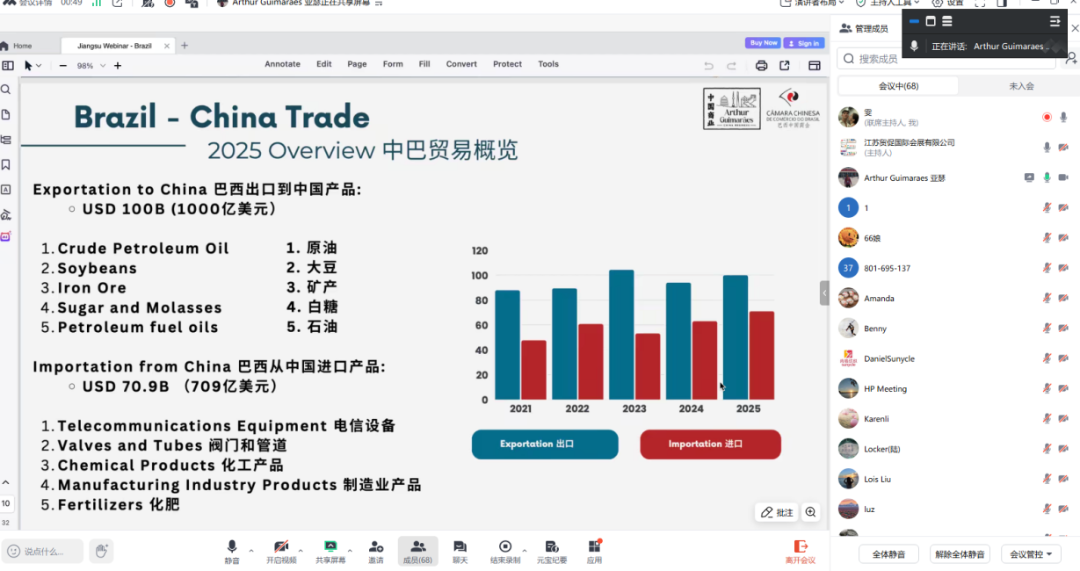Click redo arrow in PDF toolbar

(731, 65)
